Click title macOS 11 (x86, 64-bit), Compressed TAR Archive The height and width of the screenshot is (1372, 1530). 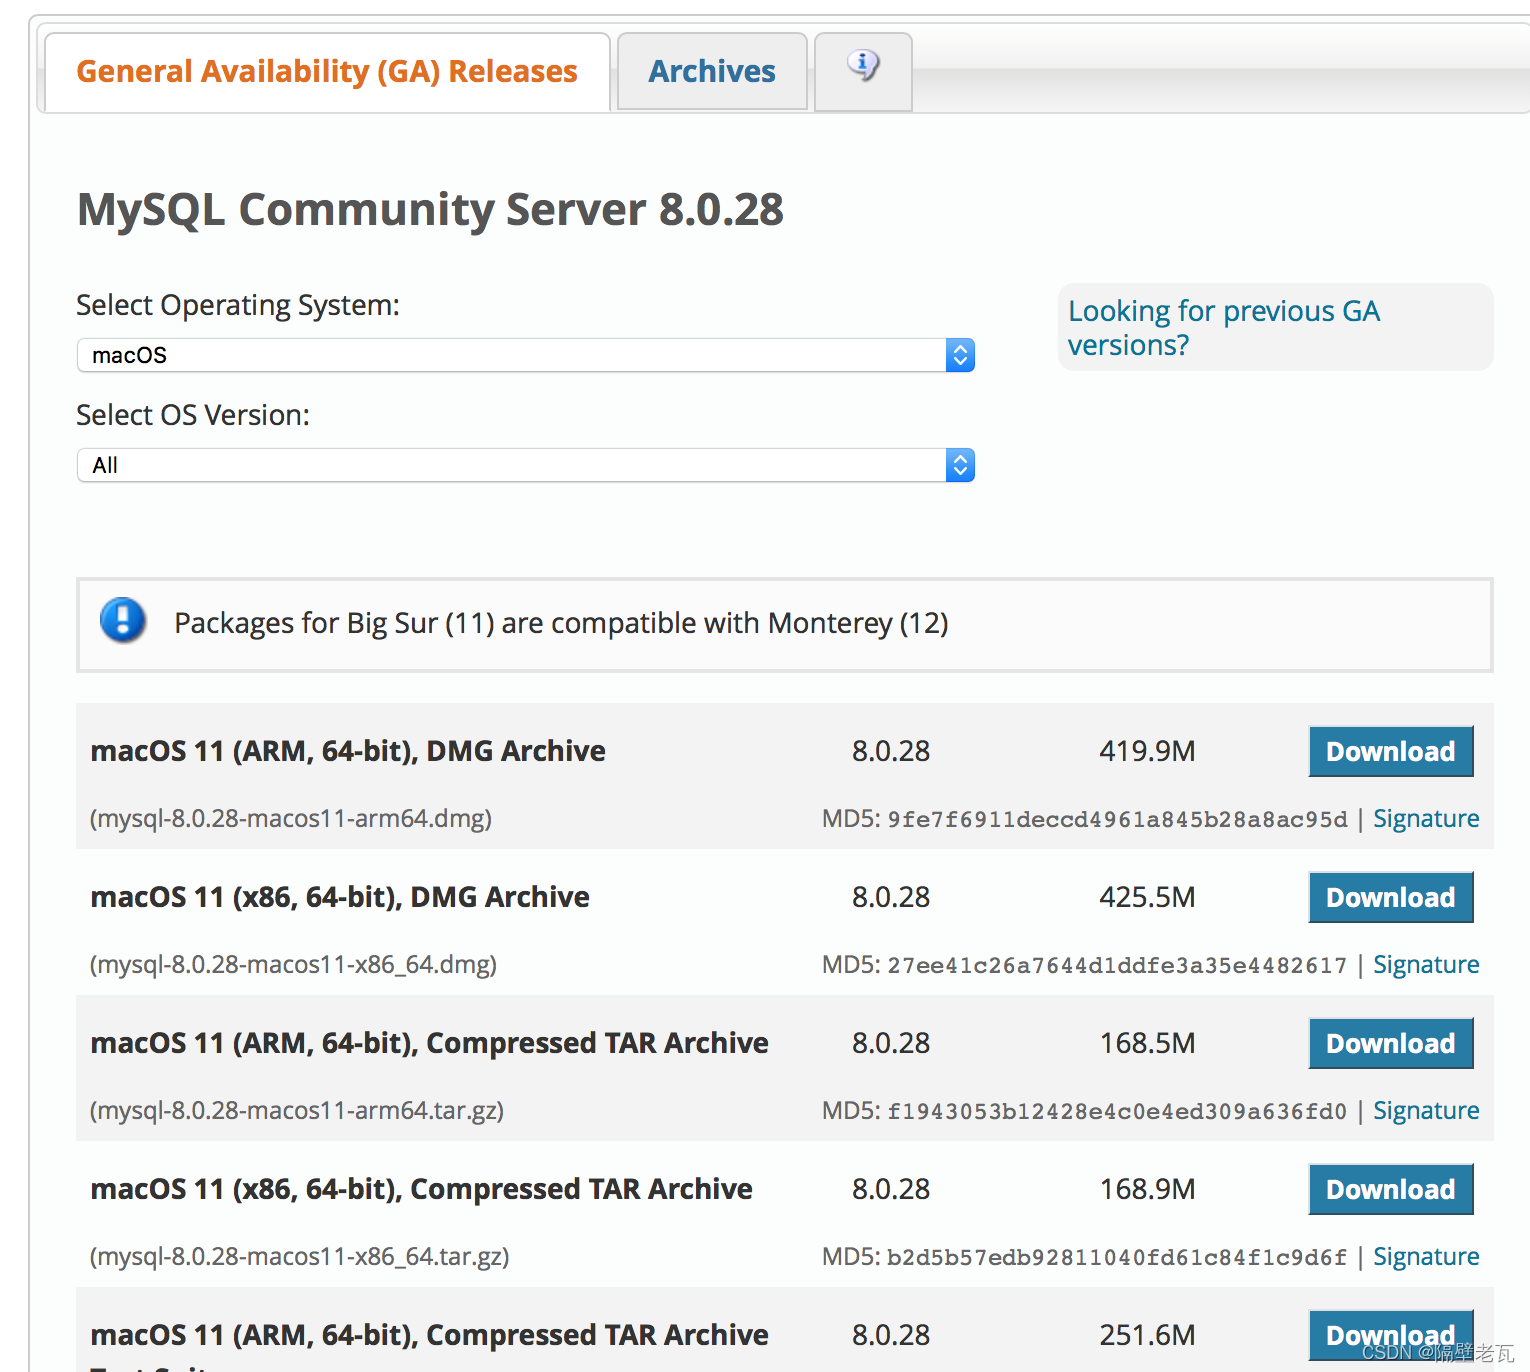[x=421, y=1189]
